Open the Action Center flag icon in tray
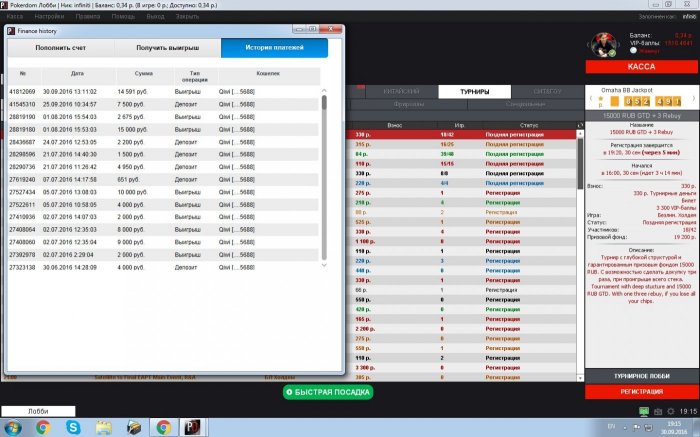Screen dimensions: 700x437 click(637, 428)
